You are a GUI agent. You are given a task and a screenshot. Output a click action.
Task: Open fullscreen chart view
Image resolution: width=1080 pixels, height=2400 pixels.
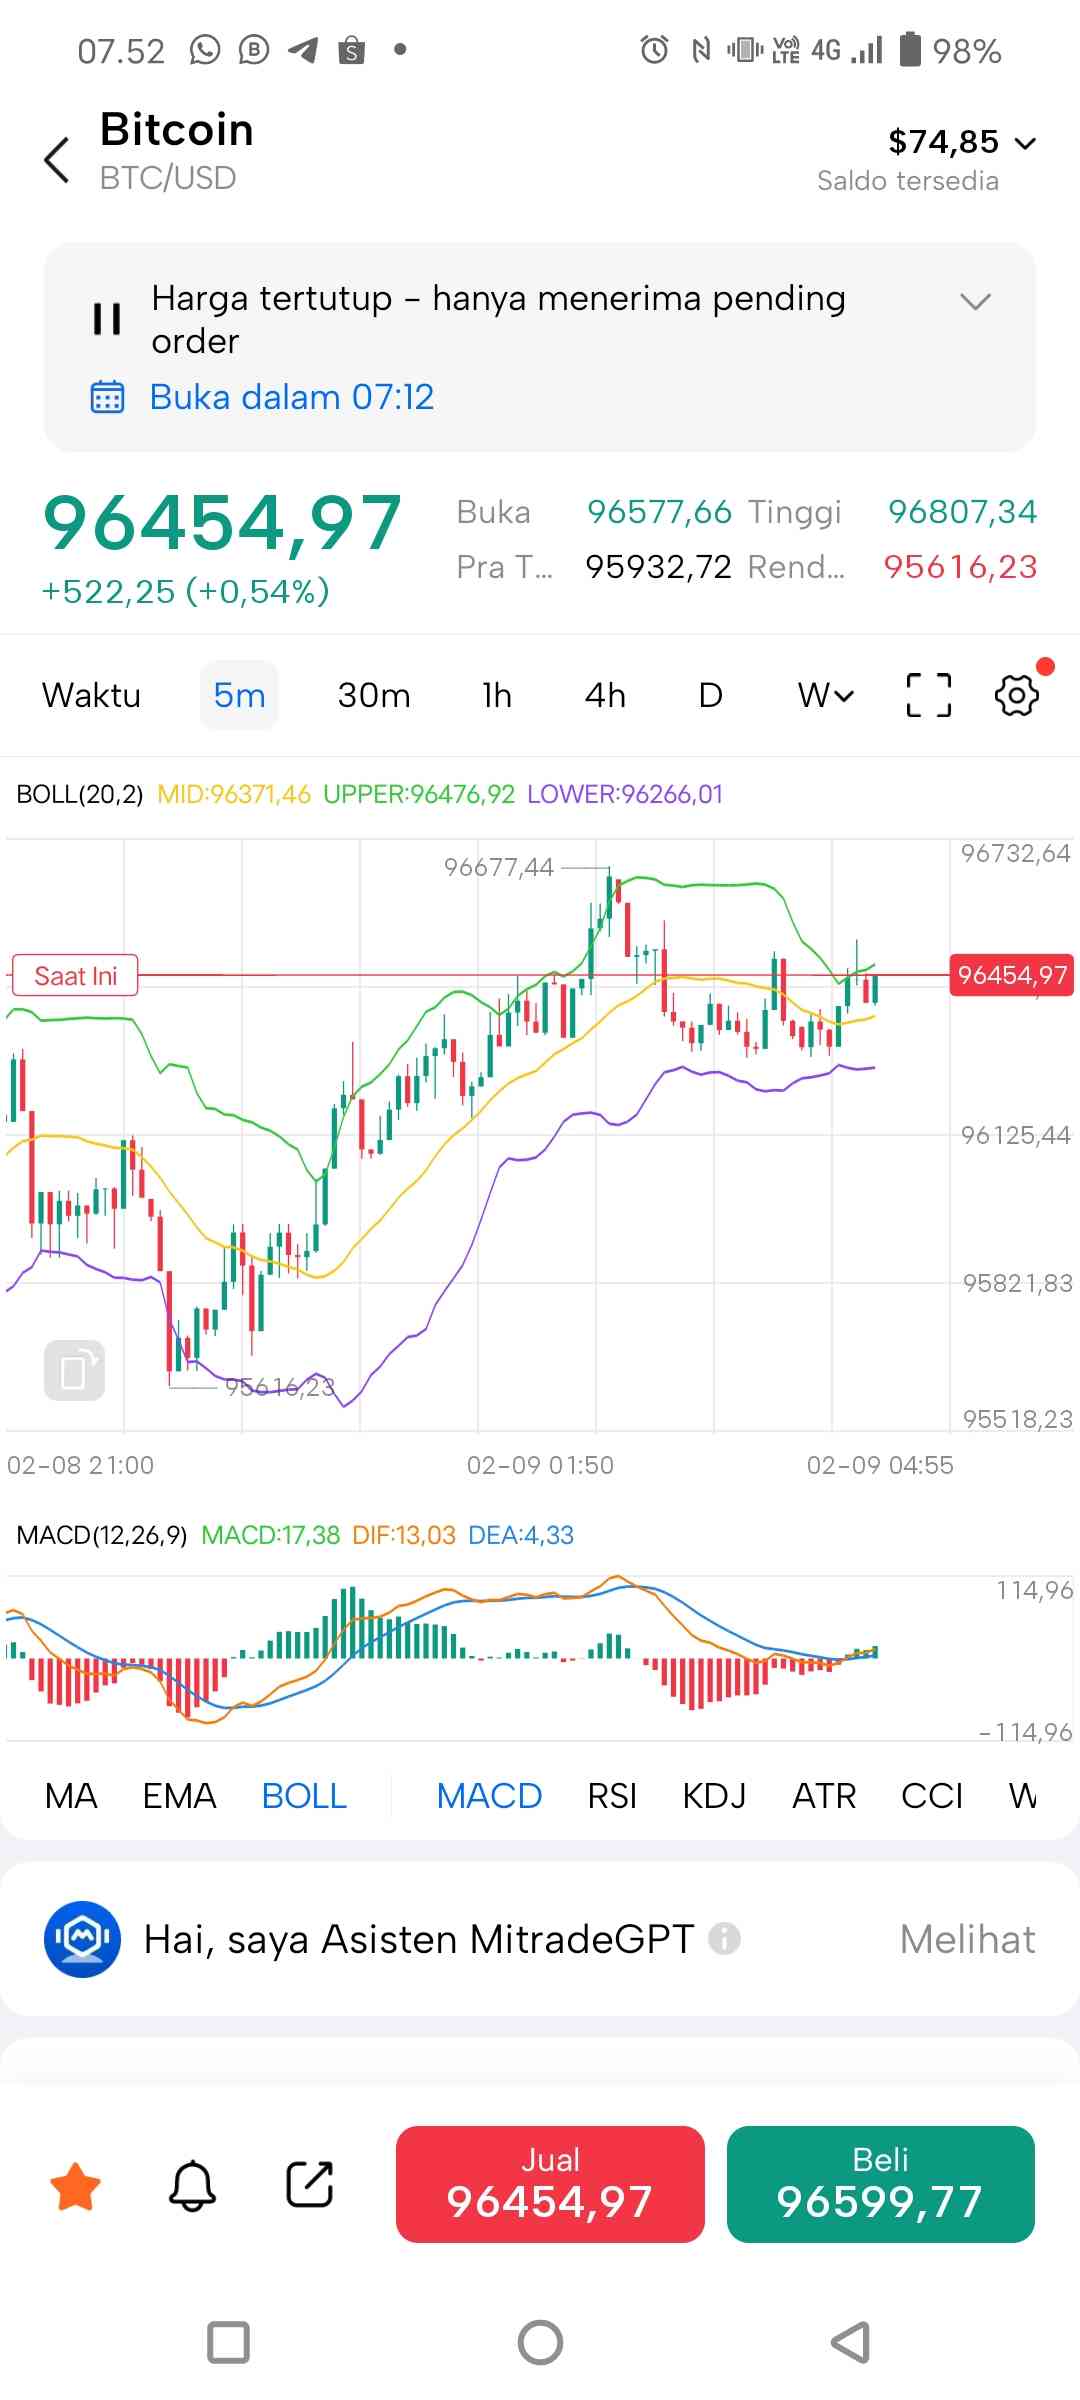point(929,695)
